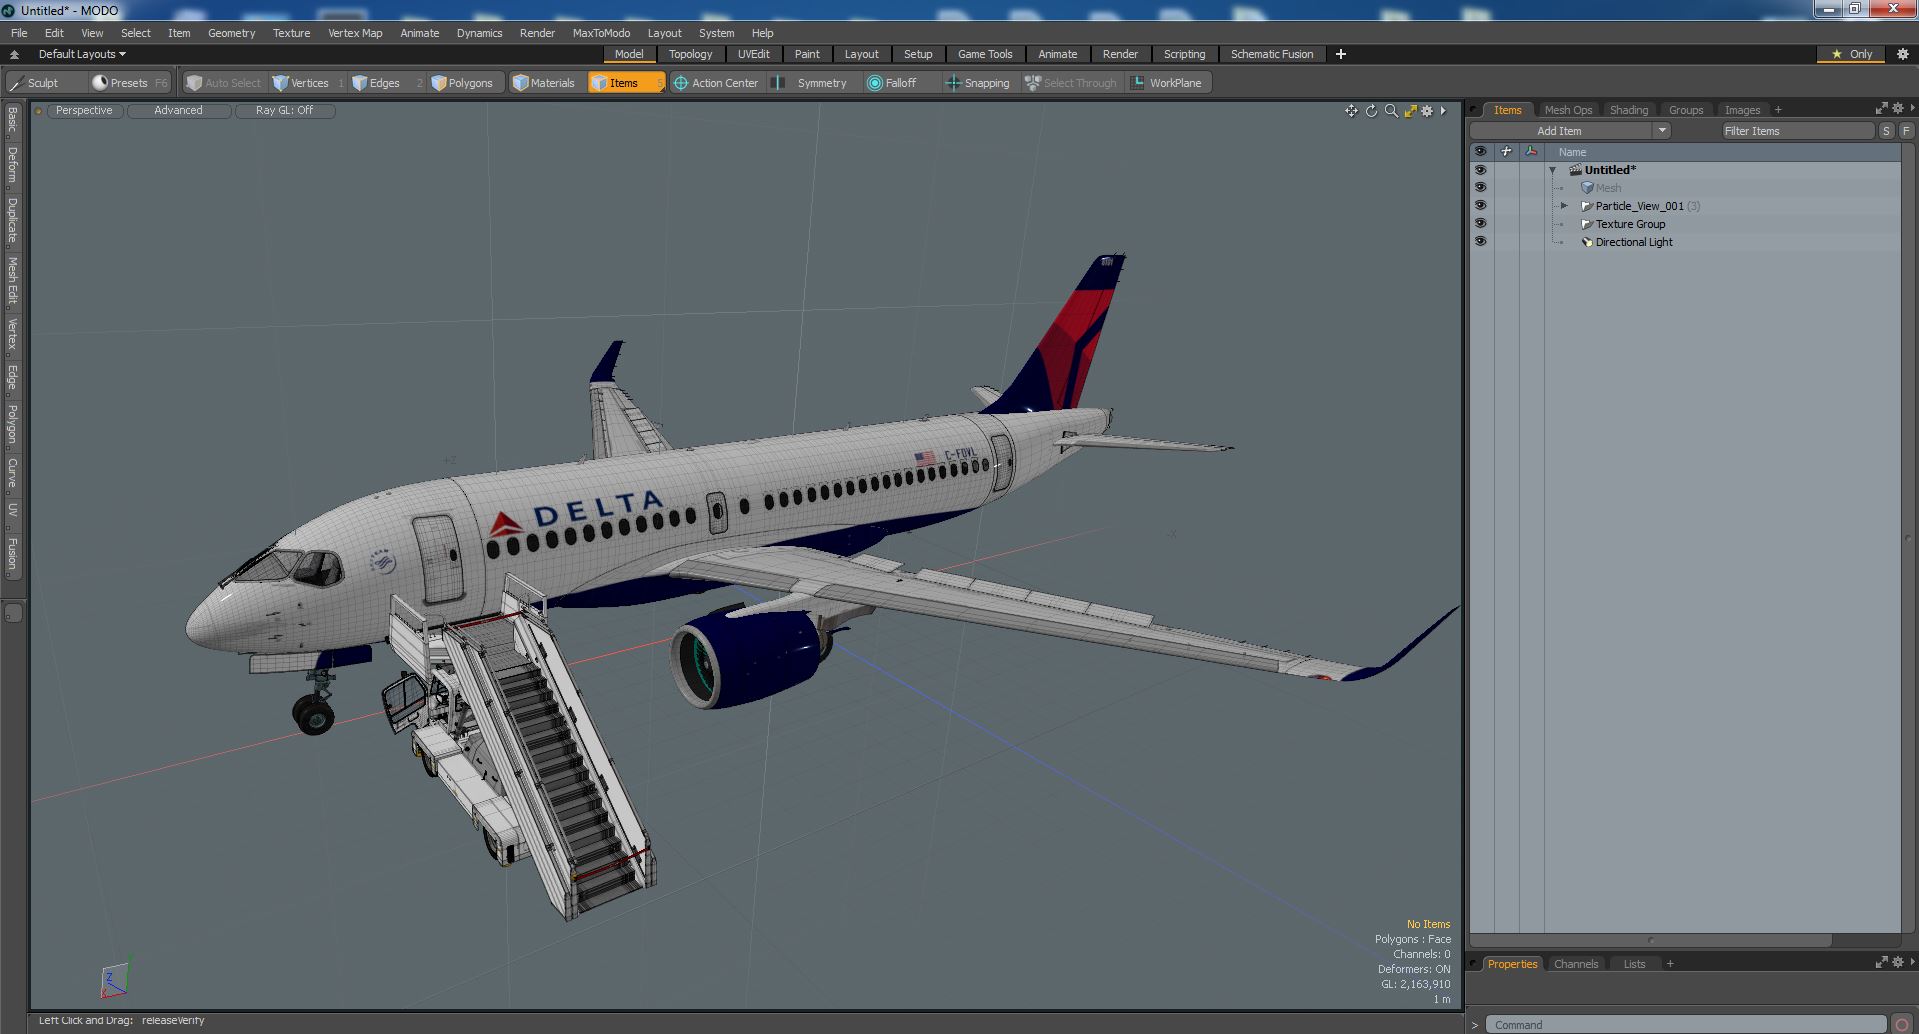Click the S filter button
This screenshot has height=1034, width=1919.
pos(1886,131)
